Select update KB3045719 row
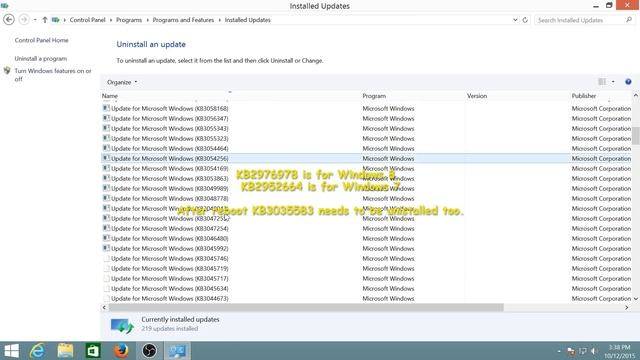Screen dimensions: 640x360 pyautogui.click(x=366, y=268)
